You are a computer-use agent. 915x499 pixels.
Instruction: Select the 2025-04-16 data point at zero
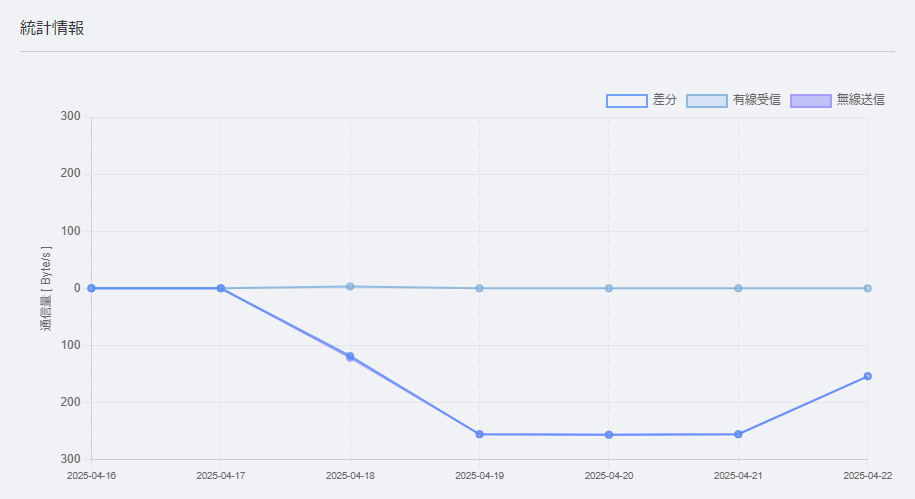click(92, 288)
